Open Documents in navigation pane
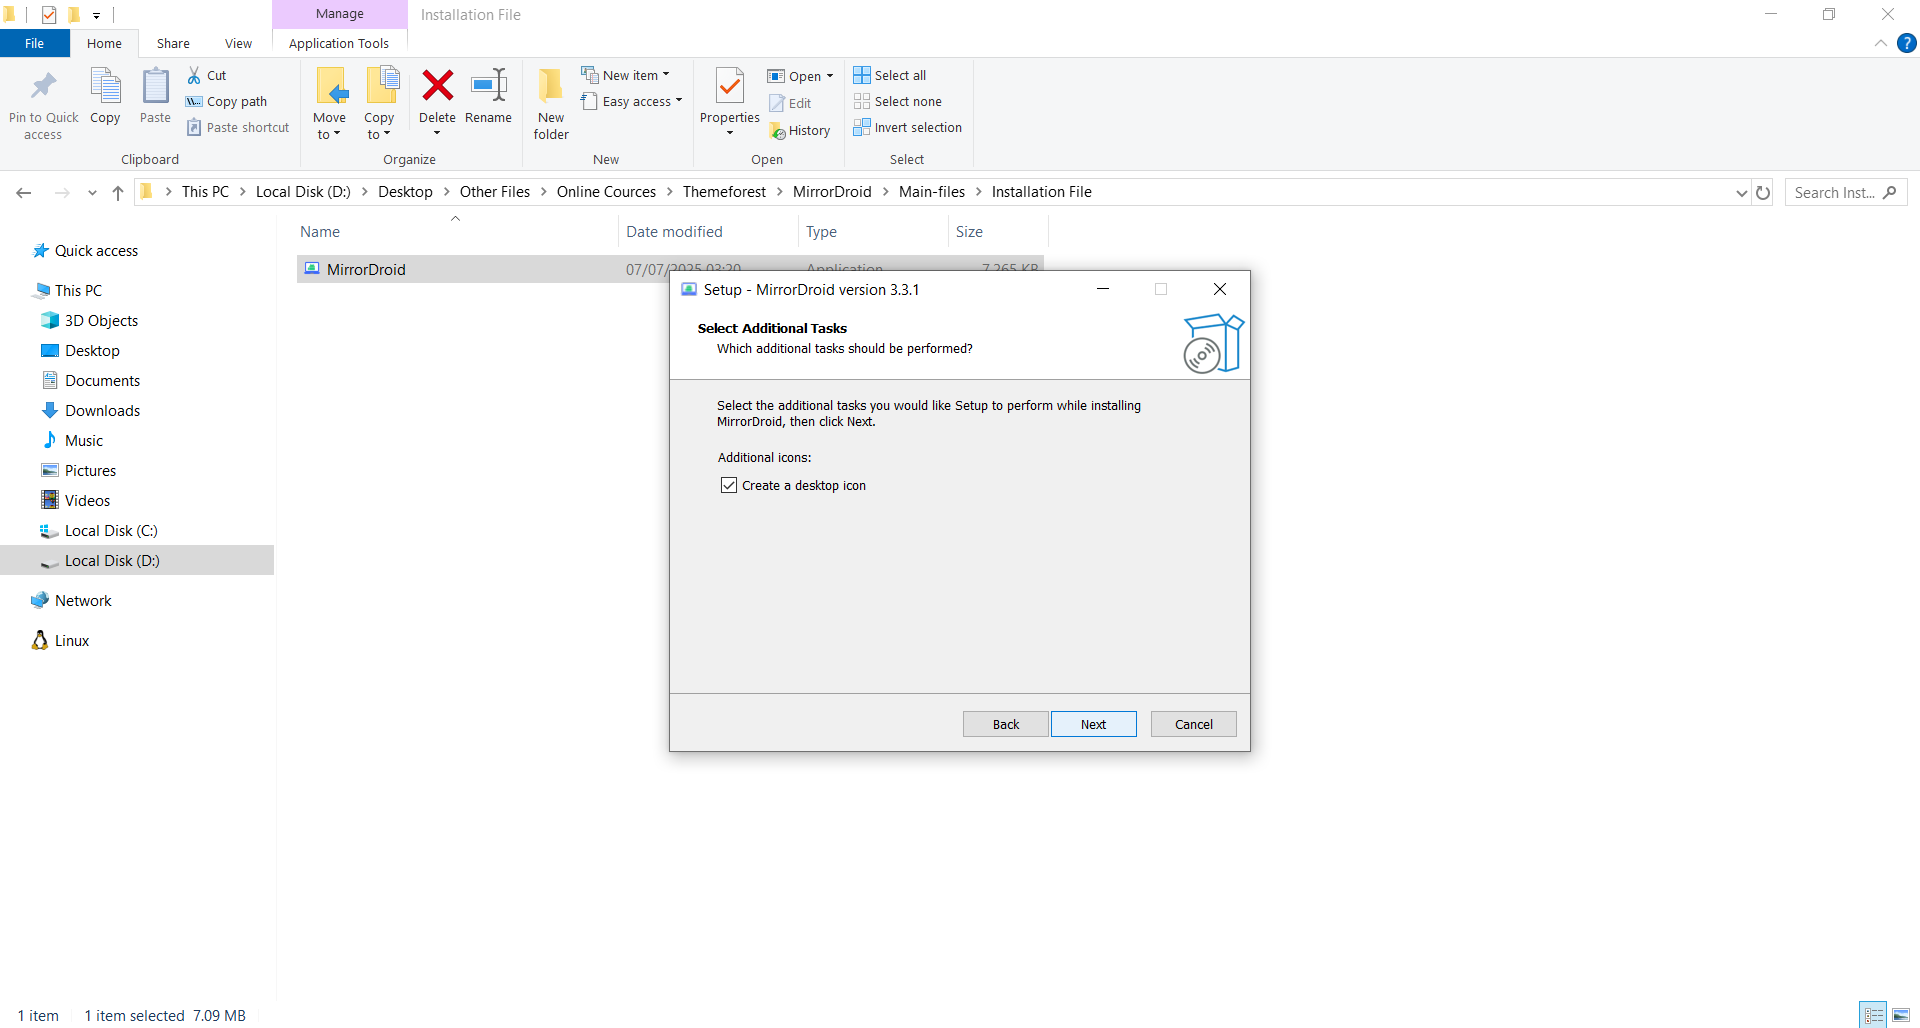The width and height of the screenshot is (1920, 1028). 92,380
